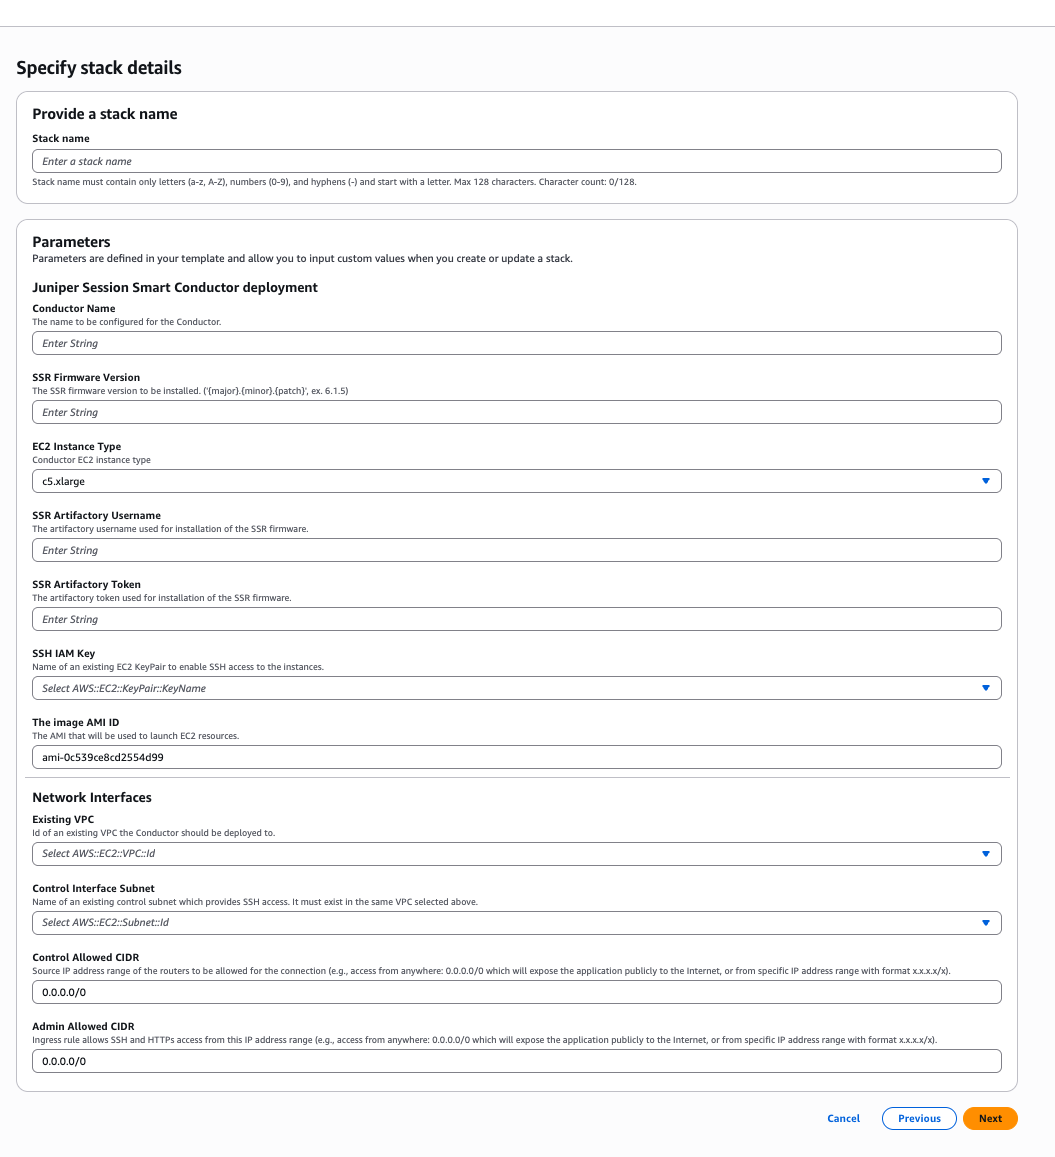Click the Subnet Id dropdown arrow icon
The image size is (1055, 1157).
[x=985, y=923]
